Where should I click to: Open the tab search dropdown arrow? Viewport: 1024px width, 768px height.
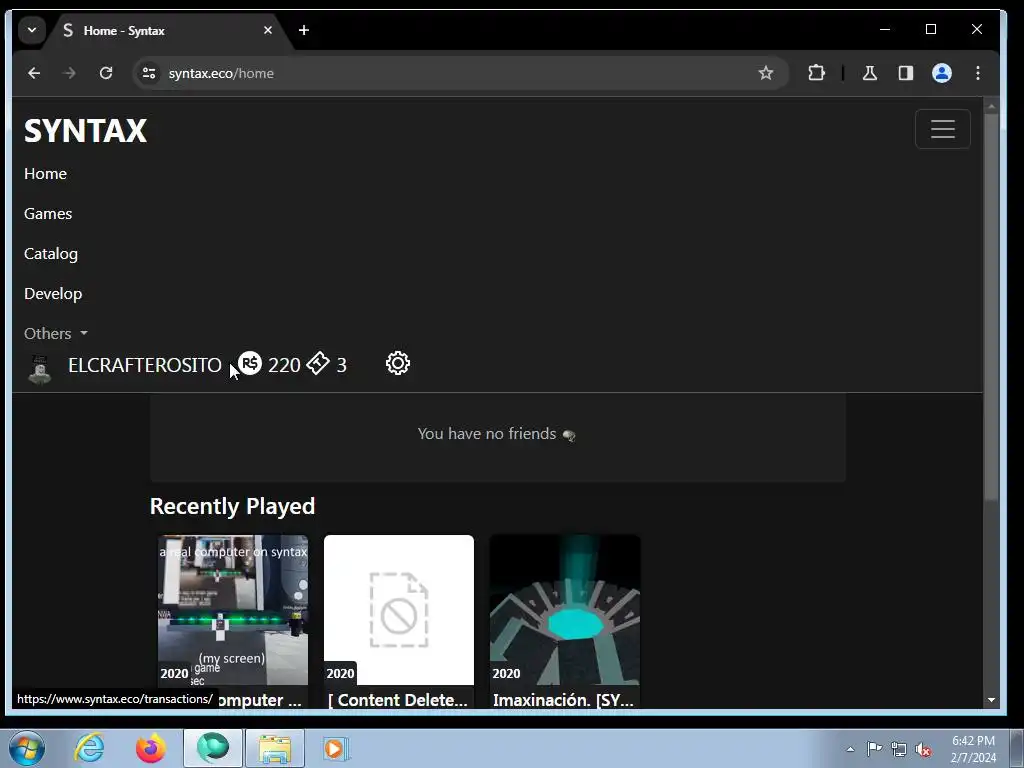(x=31, y=30)
